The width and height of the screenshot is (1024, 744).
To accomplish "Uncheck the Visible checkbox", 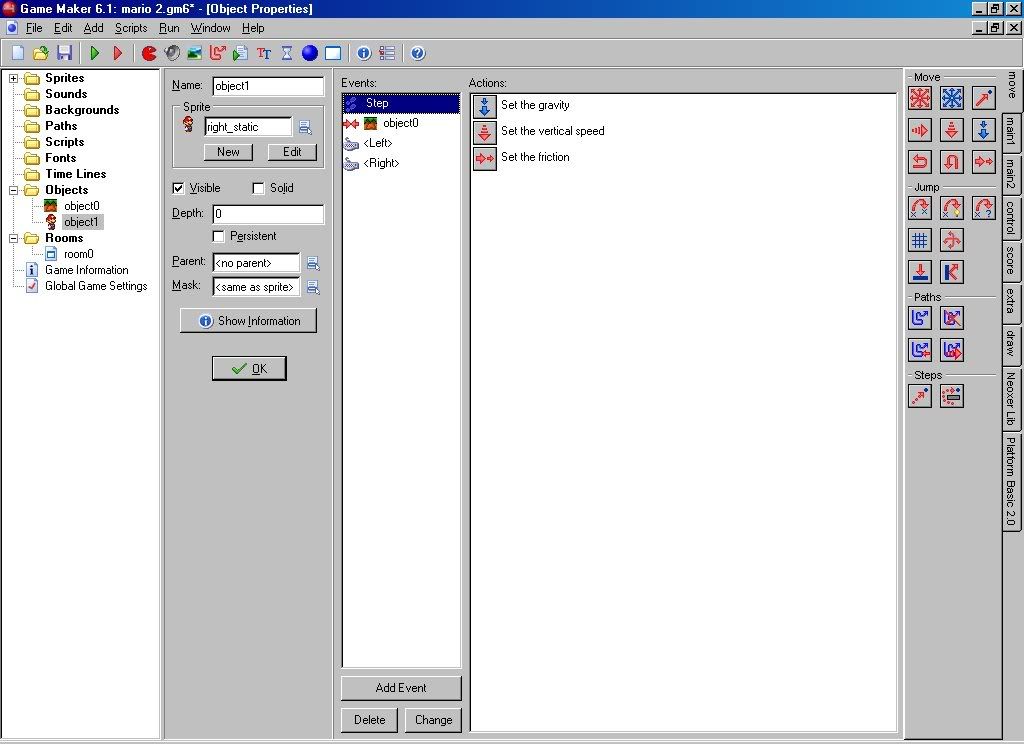I will point(178,188).
